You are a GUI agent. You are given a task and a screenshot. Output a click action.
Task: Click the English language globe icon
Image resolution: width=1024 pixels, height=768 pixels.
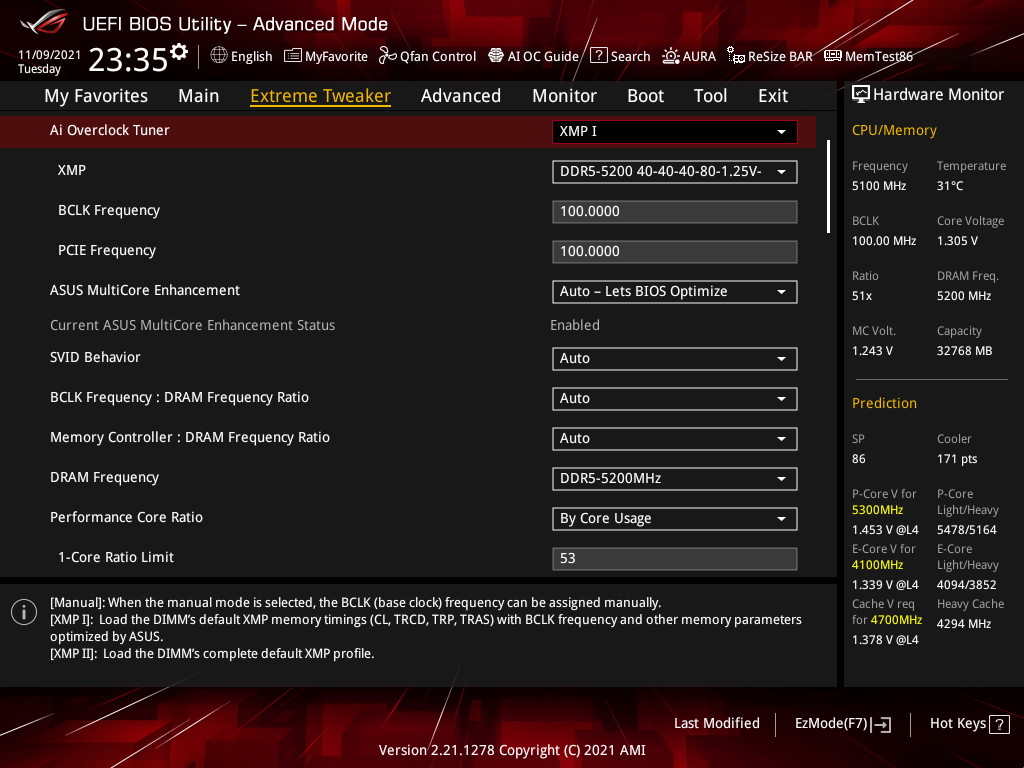click(219, 56)
